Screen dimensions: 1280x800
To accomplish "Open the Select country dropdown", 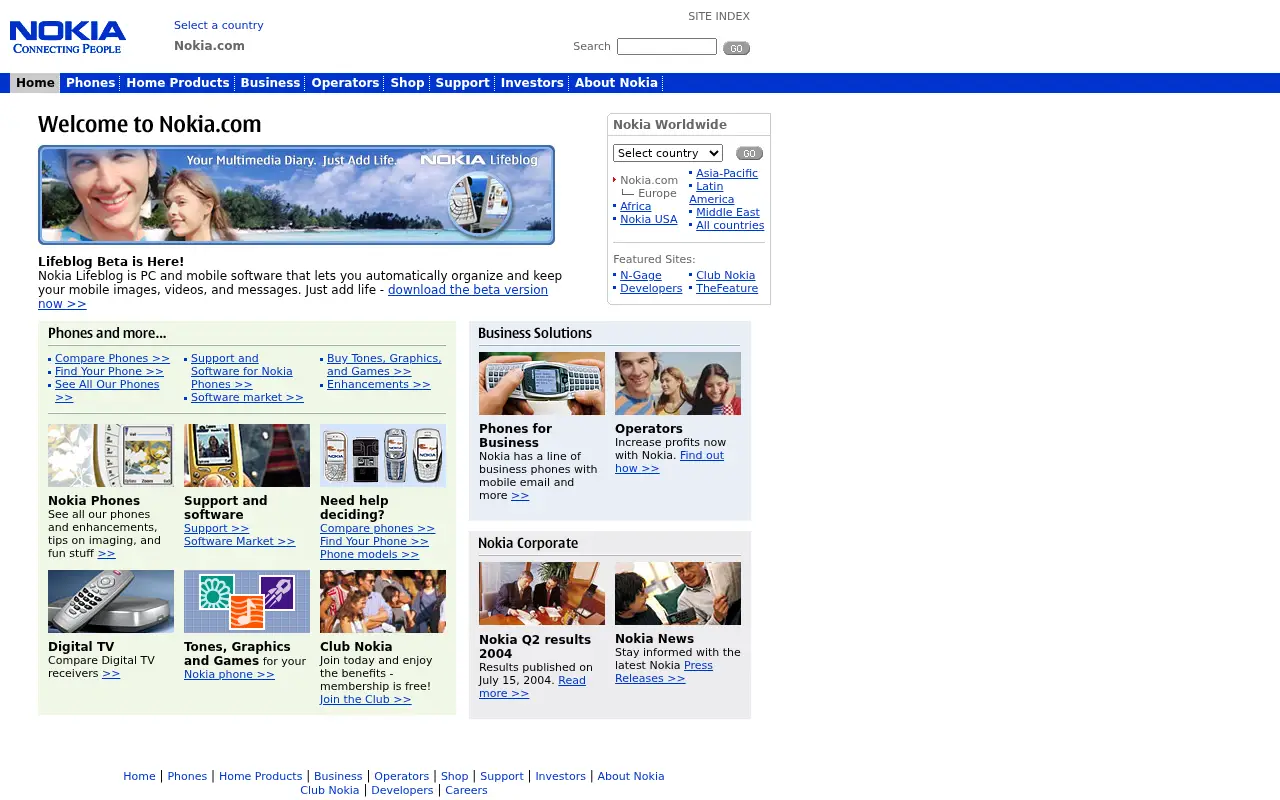I will pyautogui.click(x=668, y=153).
